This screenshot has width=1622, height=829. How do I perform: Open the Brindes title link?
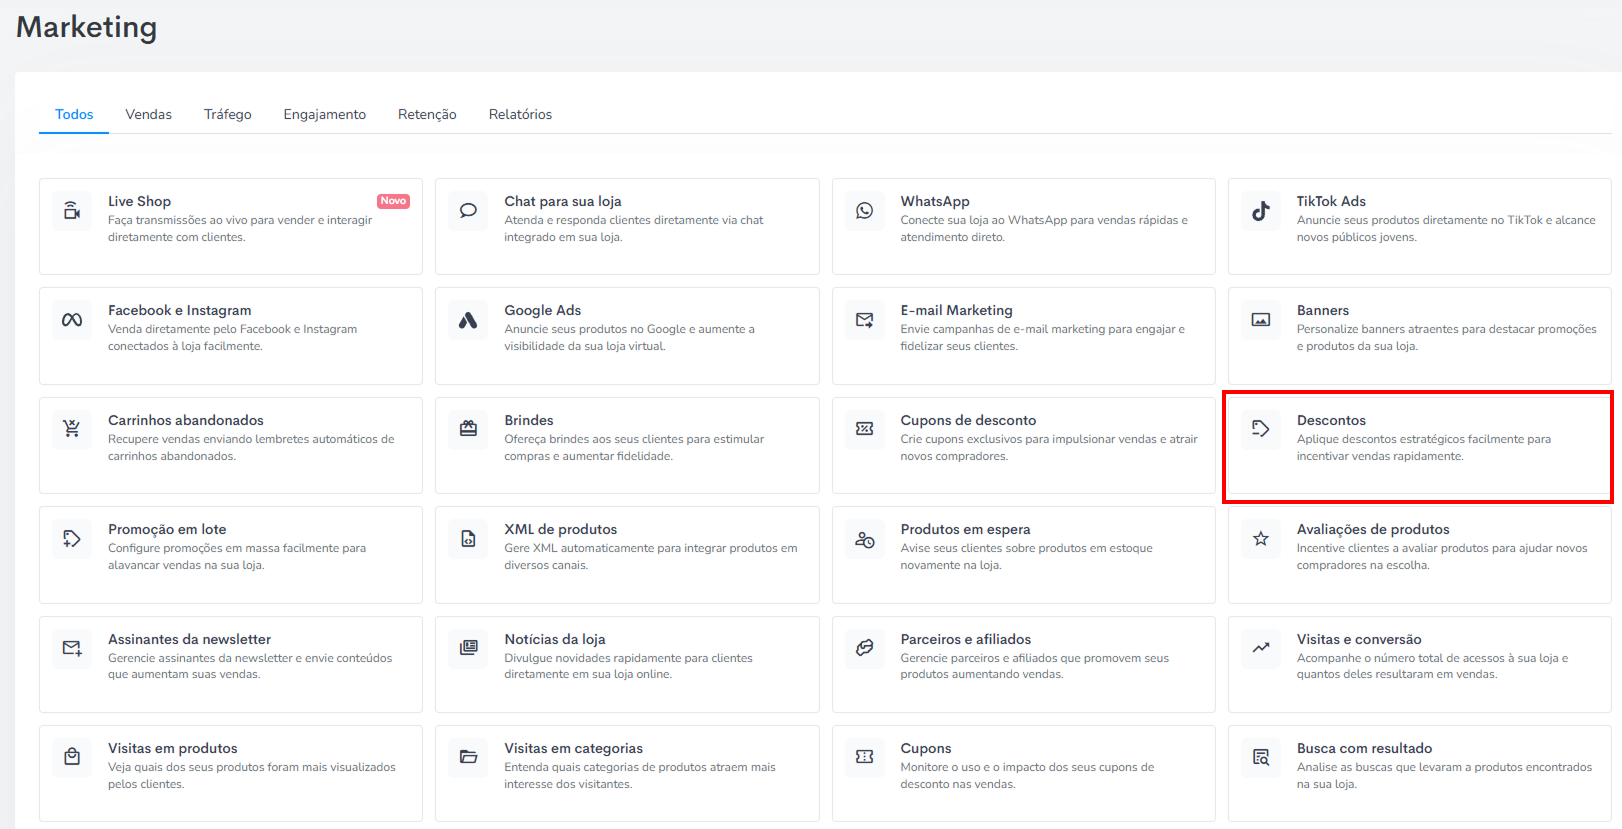click(x=529, y=420)
